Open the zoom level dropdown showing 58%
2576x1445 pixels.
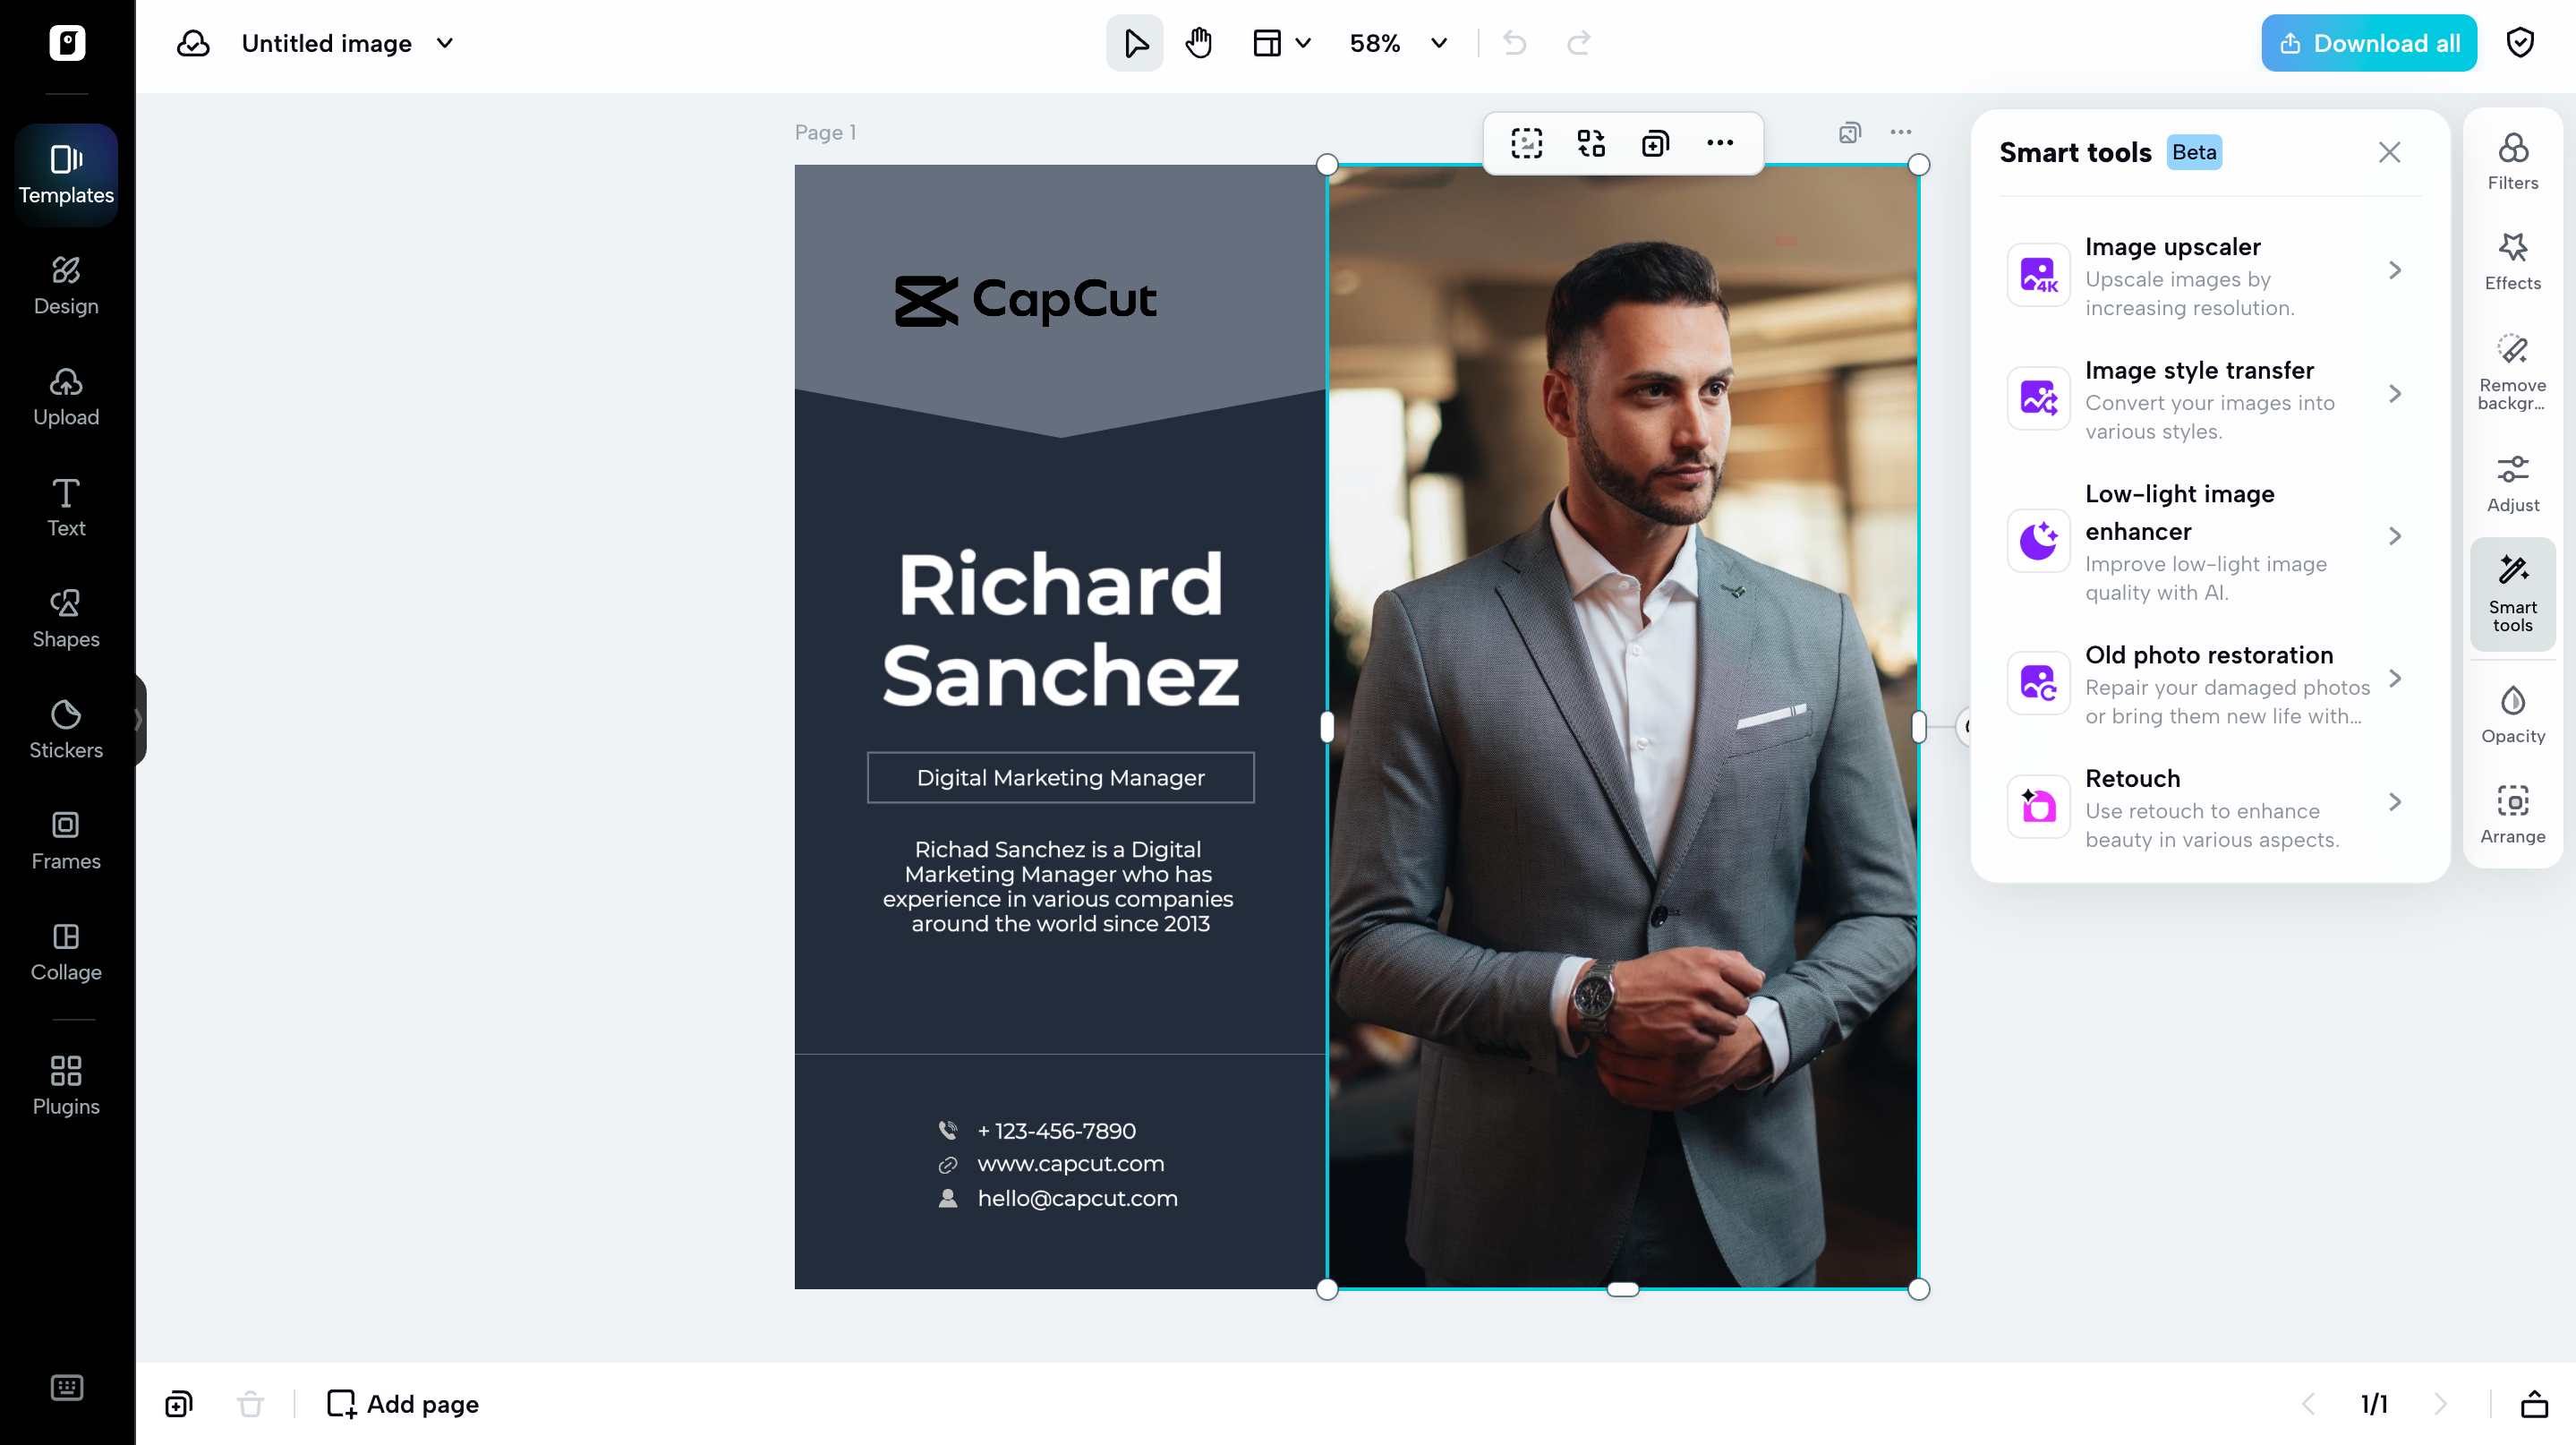point(1398,43)
